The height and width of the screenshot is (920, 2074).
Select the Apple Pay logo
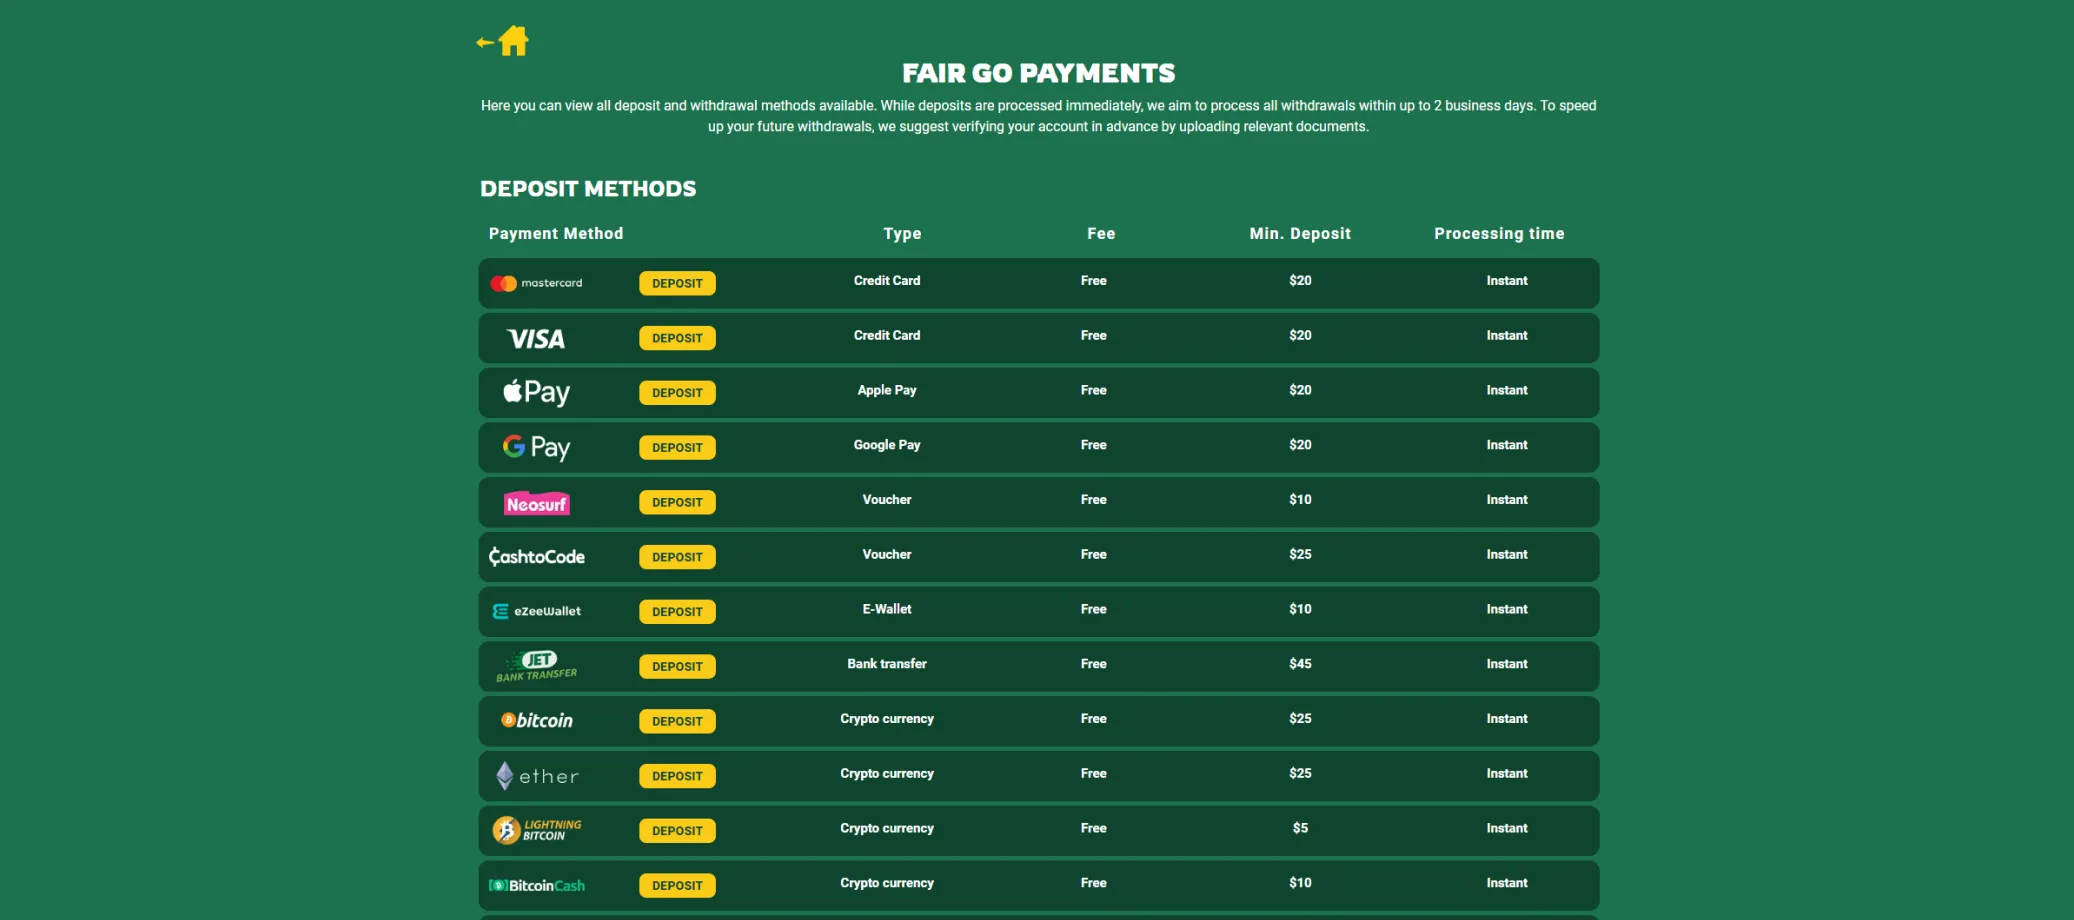(536, 392)
